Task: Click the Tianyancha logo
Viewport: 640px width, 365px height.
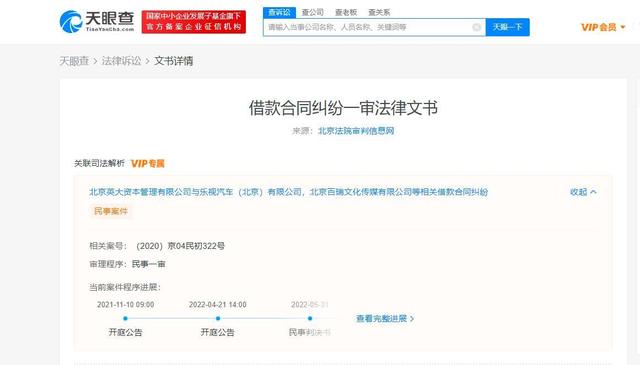Action: (97, 22)
